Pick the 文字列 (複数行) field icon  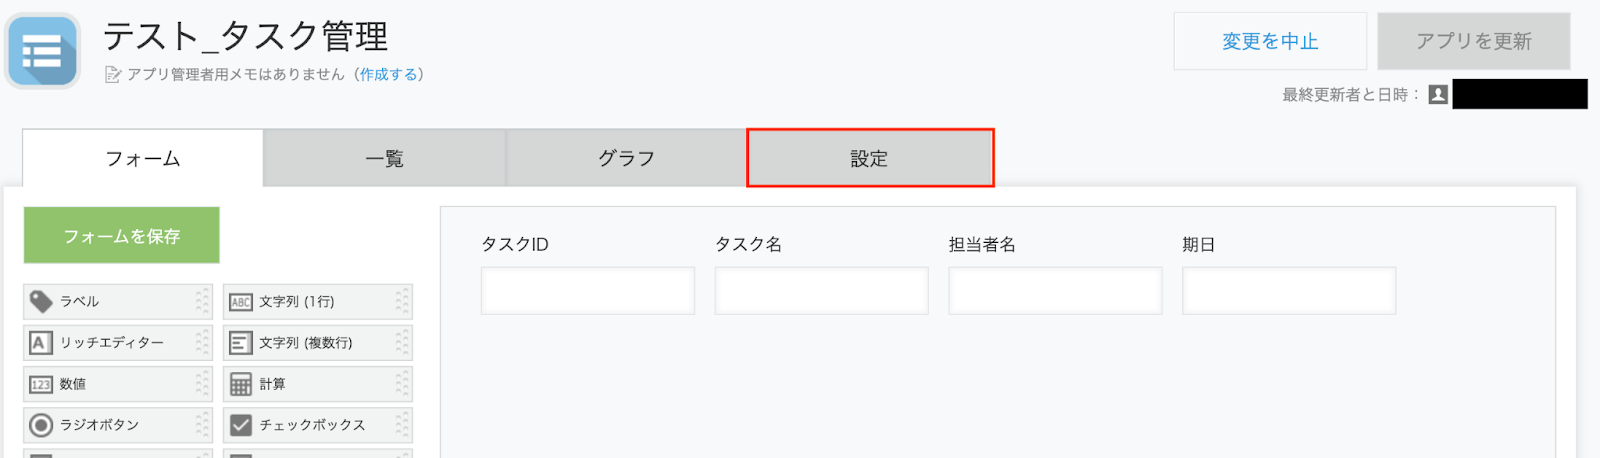click(x=241, y=343)
